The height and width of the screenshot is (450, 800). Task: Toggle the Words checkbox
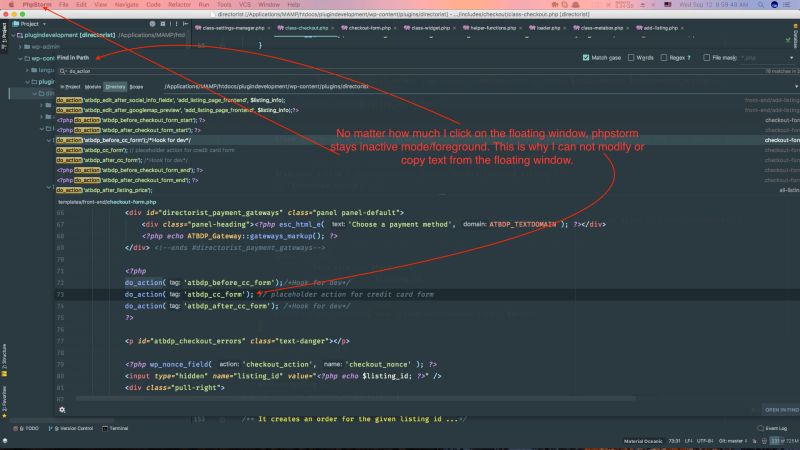pos(631,58)
